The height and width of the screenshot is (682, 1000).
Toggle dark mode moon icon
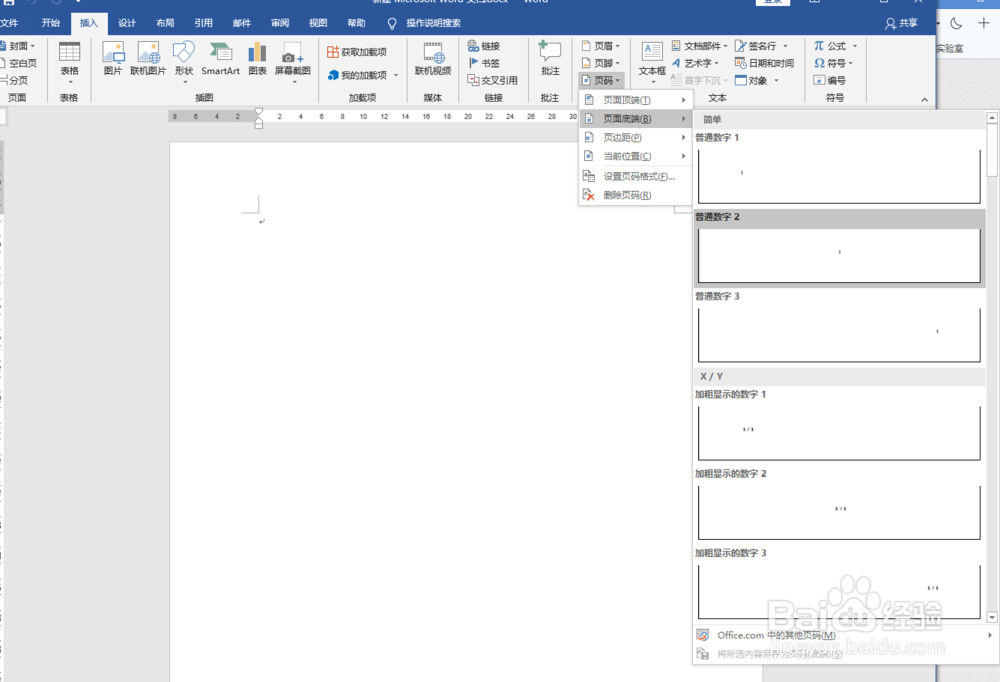click(x=955, y=24)
